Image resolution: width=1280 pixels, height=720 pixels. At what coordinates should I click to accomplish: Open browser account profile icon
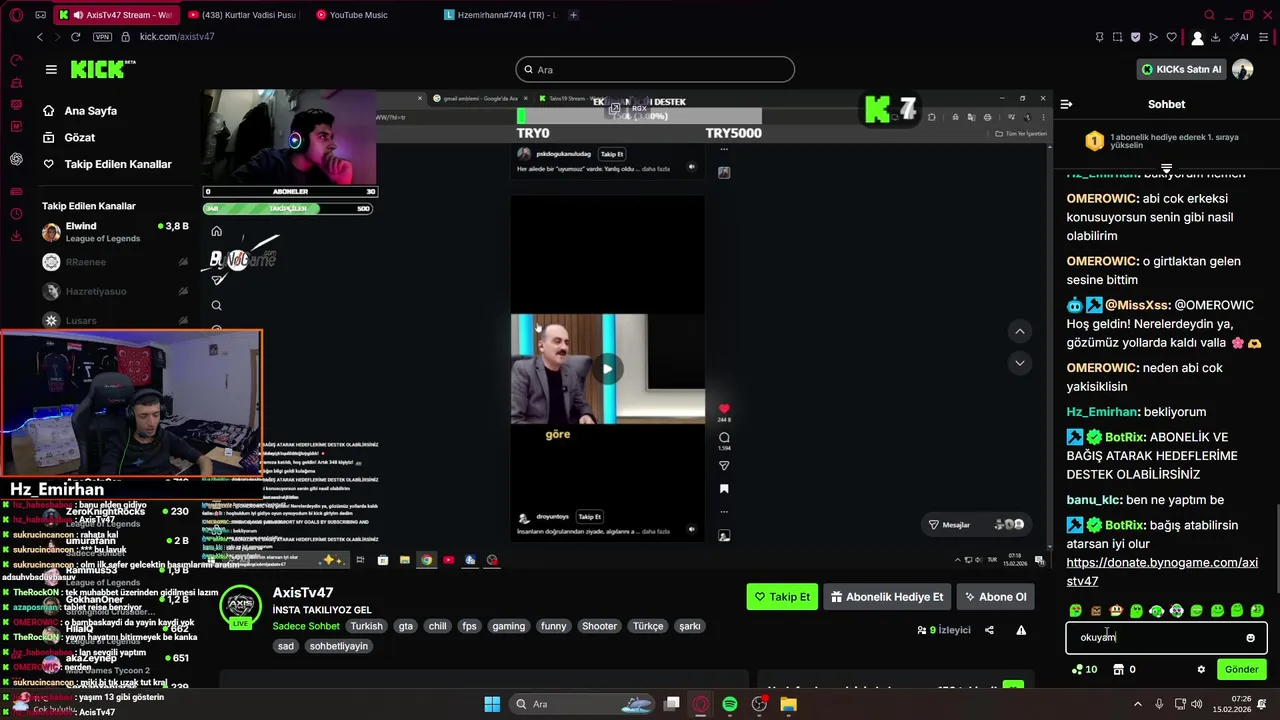[x=1197, y=38]
